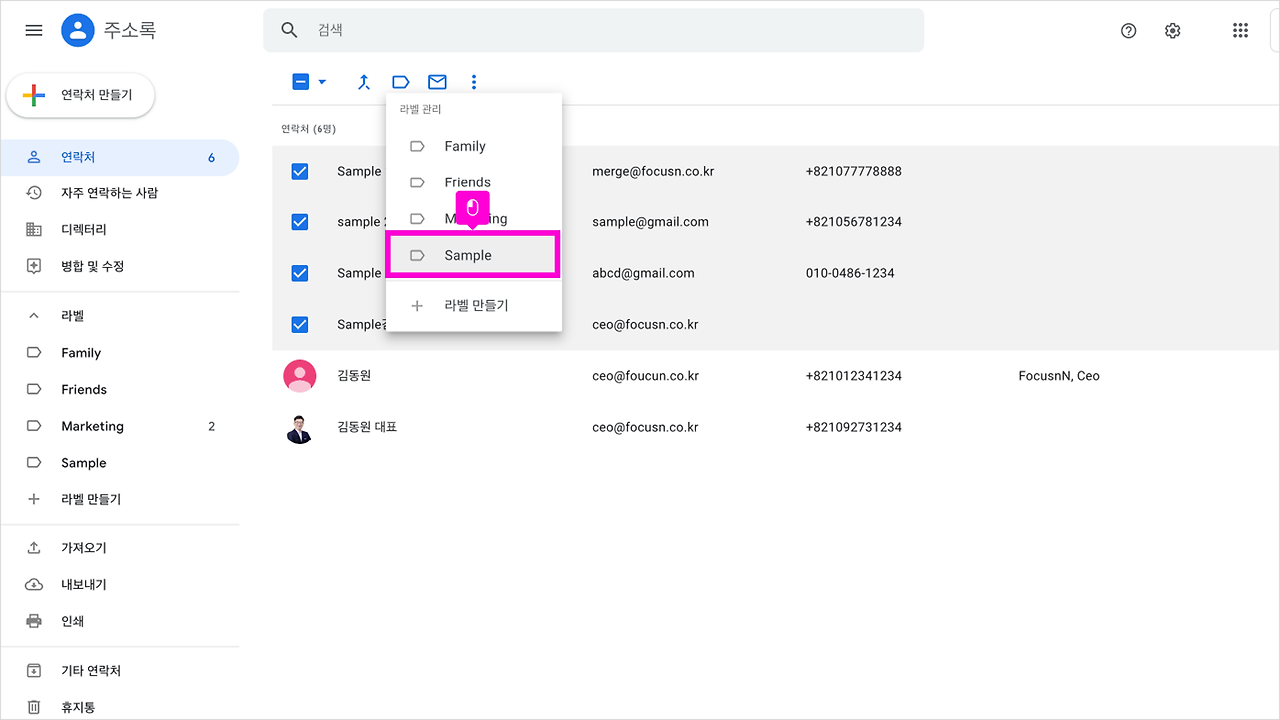
Task: Choose Friends in the label dropdown menu
Action: click(474, 182)
